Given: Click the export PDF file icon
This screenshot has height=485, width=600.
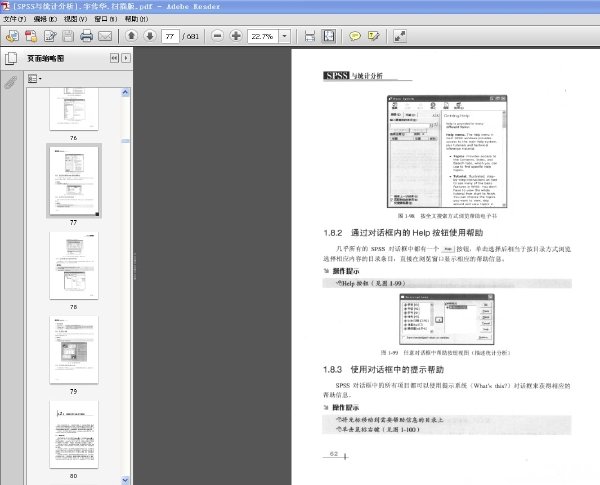Looking at the screenshot, I should pyautogui.click(x=31, y=36).
